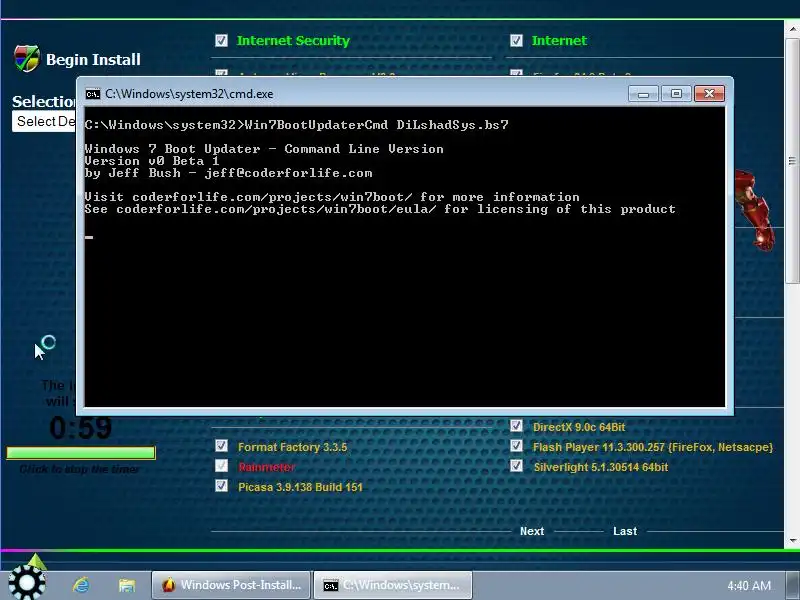
Task: Uncheck DirectX 9.0c 64Bit
Action: pos(516,426)
